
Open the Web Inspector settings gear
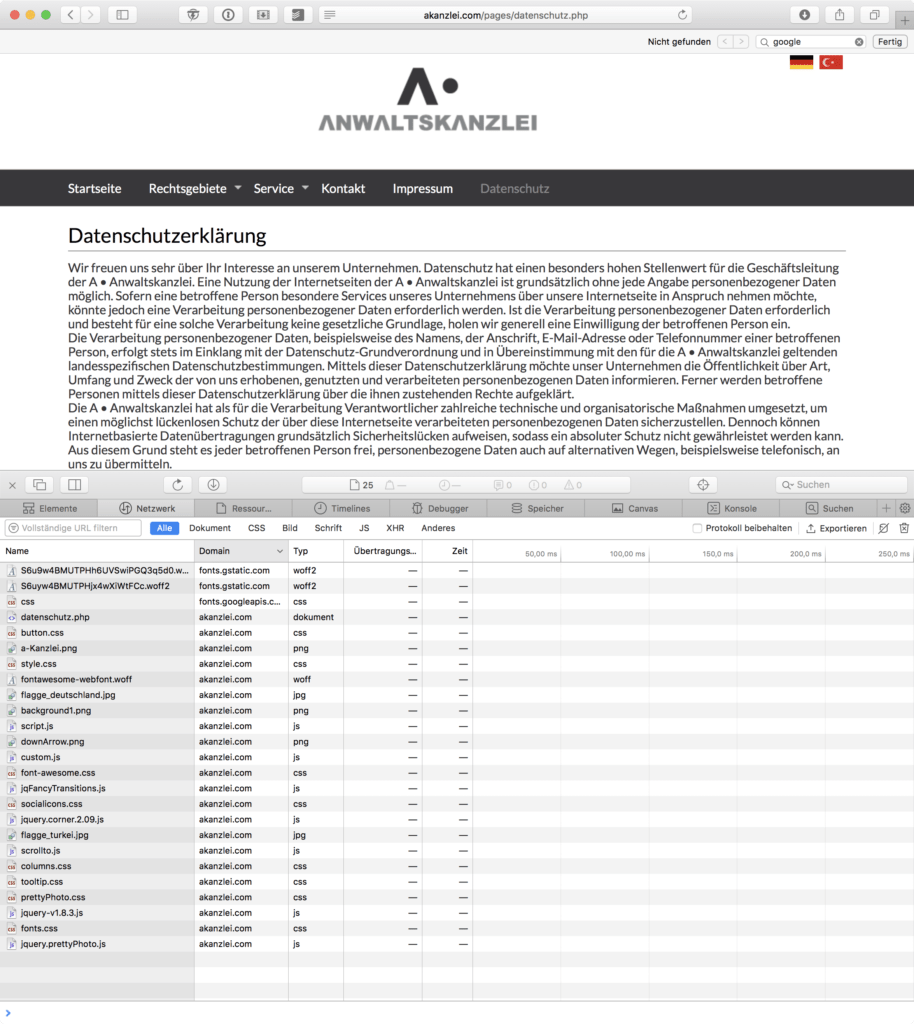click(x=905, y=508)
